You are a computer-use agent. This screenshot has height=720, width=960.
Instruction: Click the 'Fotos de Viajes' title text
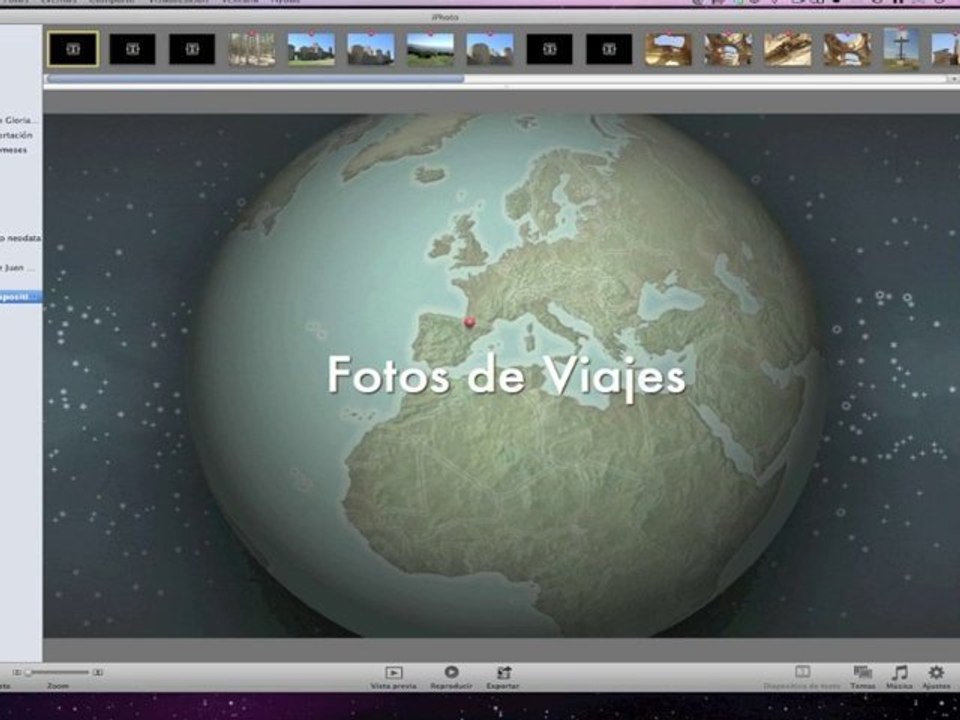point(506,376)
